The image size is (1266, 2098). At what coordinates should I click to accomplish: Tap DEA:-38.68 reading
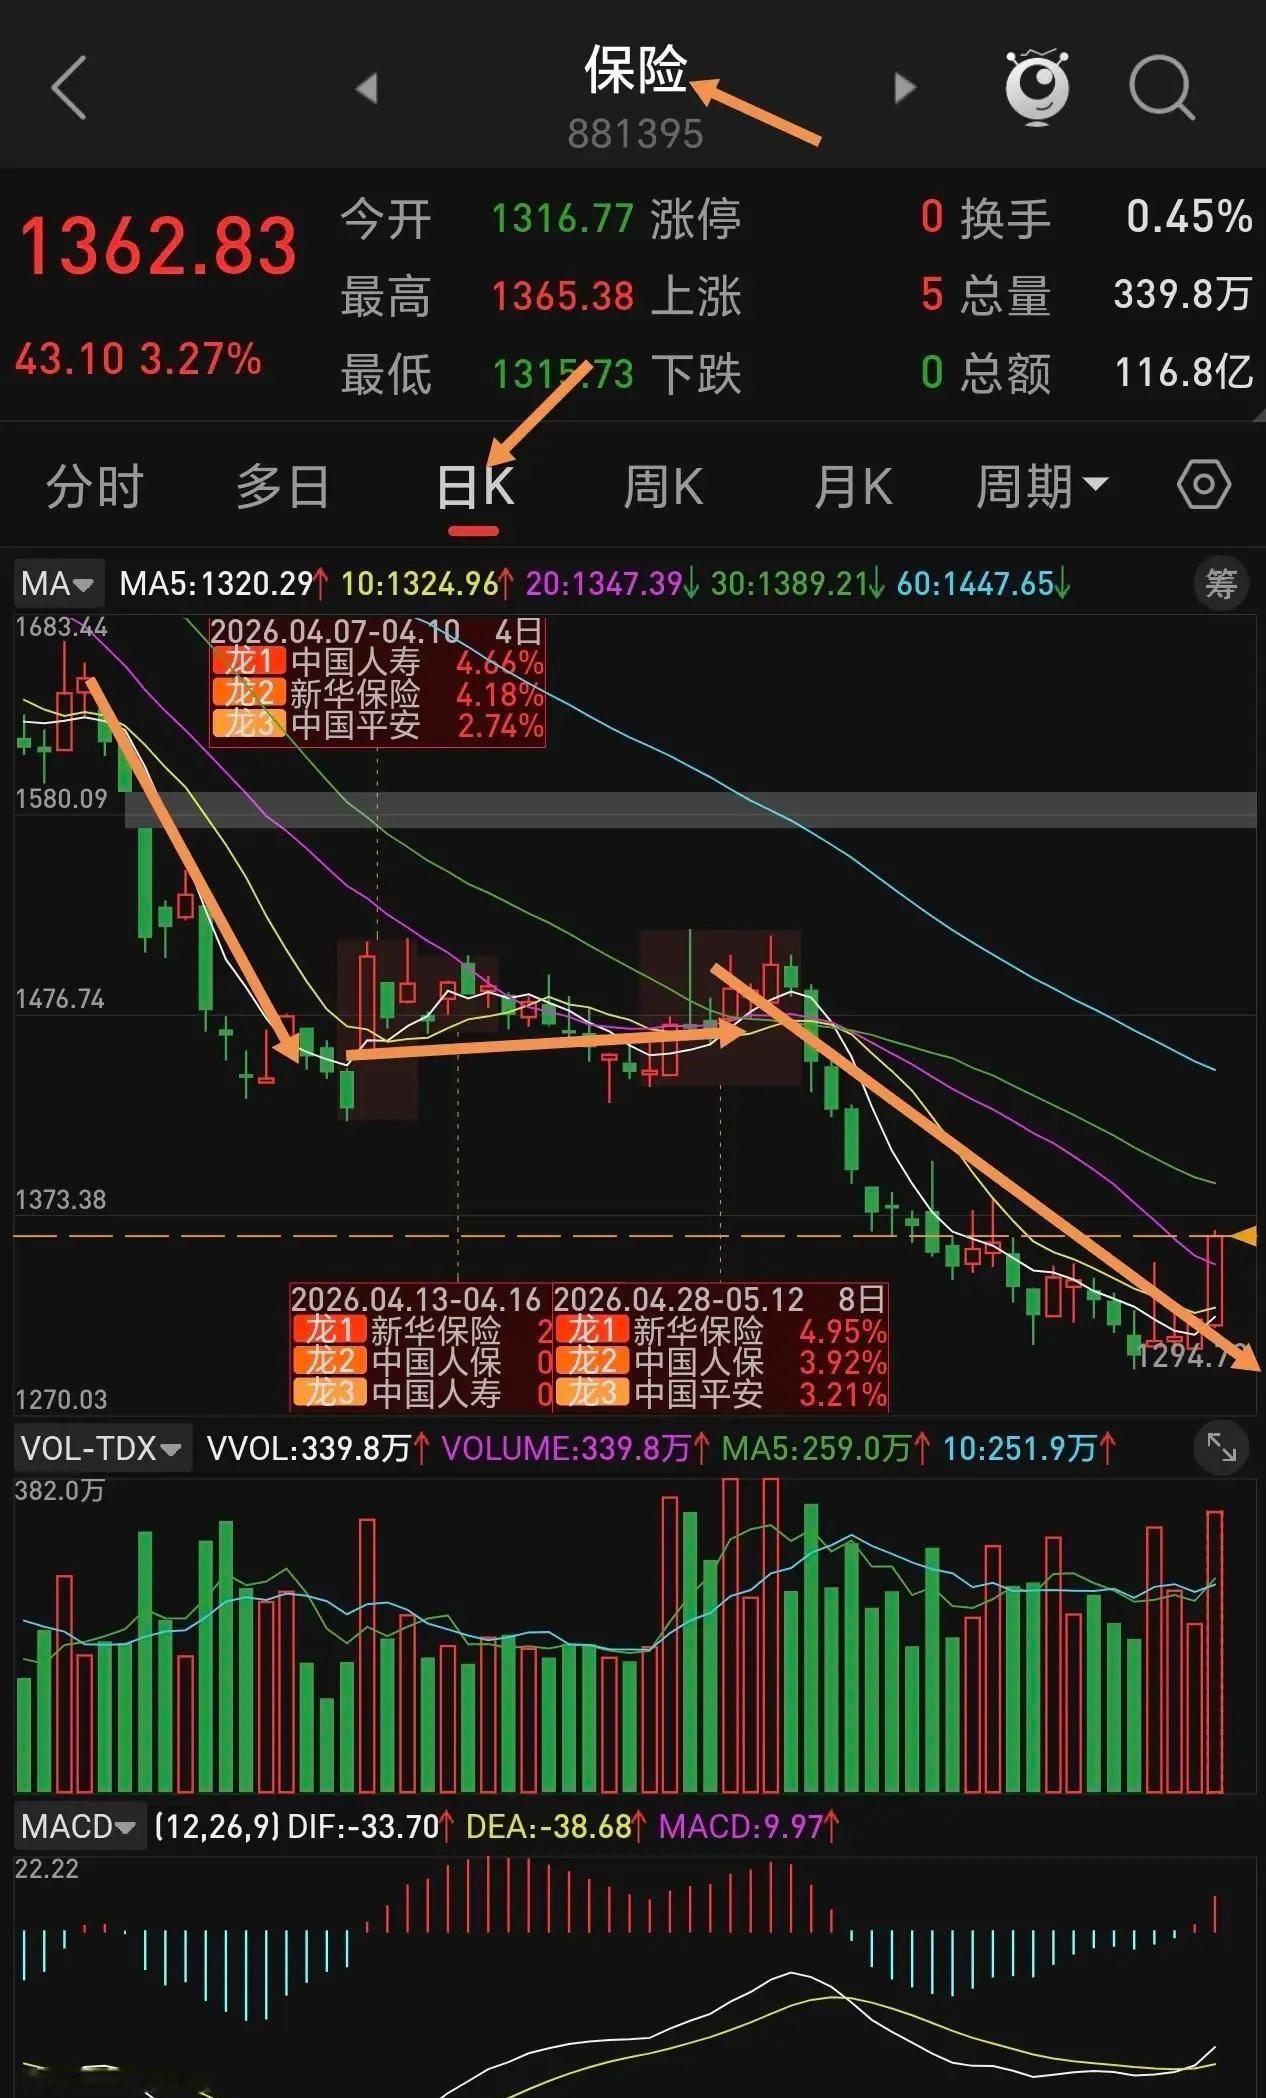tap(557, 1827)
